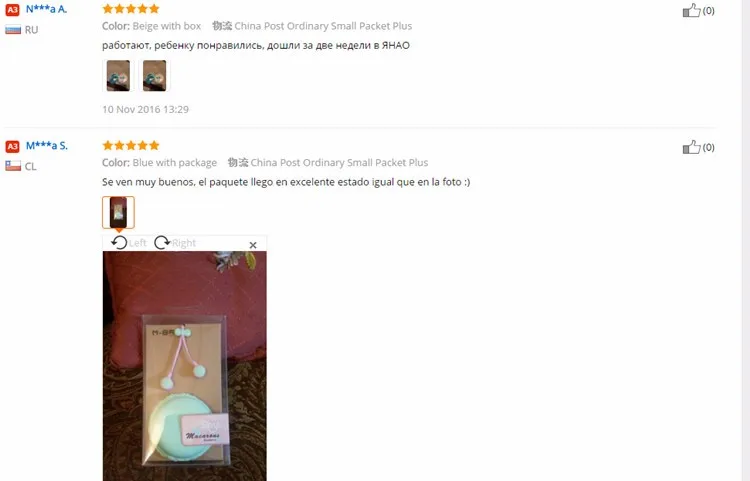
Task: Click the A3 badge next to N***a A.
Action: [x=12, y=10]
